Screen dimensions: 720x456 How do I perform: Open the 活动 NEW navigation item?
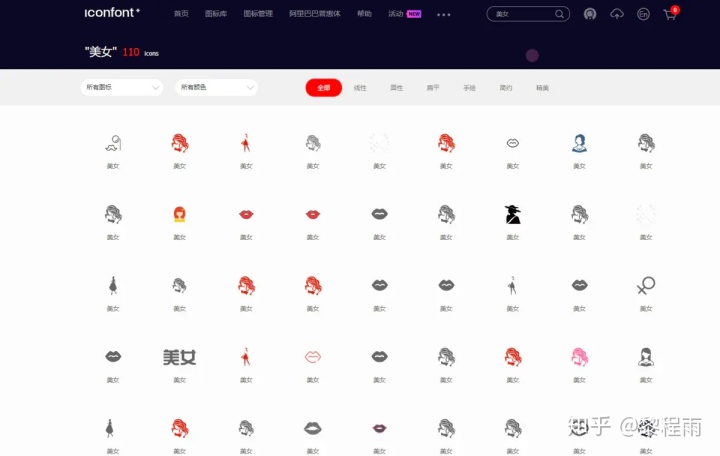coord(405,14)
